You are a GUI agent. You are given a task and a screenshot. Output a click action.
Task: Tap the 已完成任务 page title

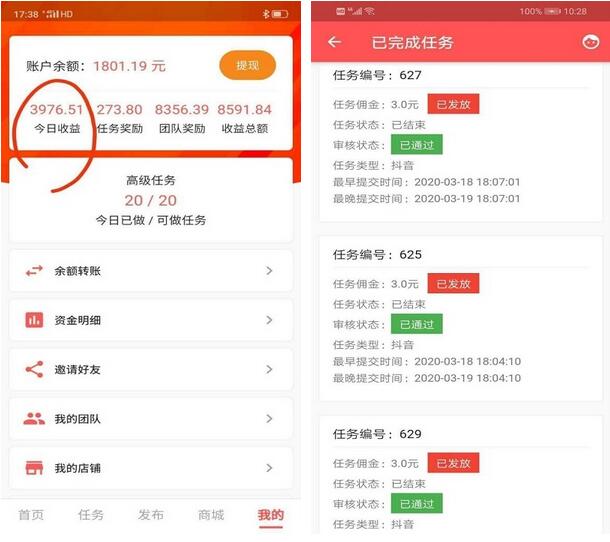[412, 42]
